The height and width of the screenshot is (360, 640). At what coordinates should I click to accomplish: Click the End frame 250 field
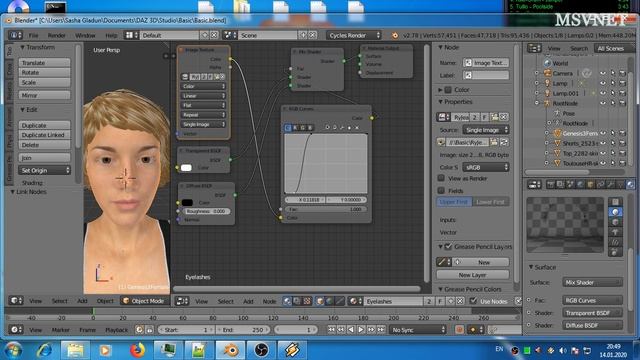tap(243, 329)
